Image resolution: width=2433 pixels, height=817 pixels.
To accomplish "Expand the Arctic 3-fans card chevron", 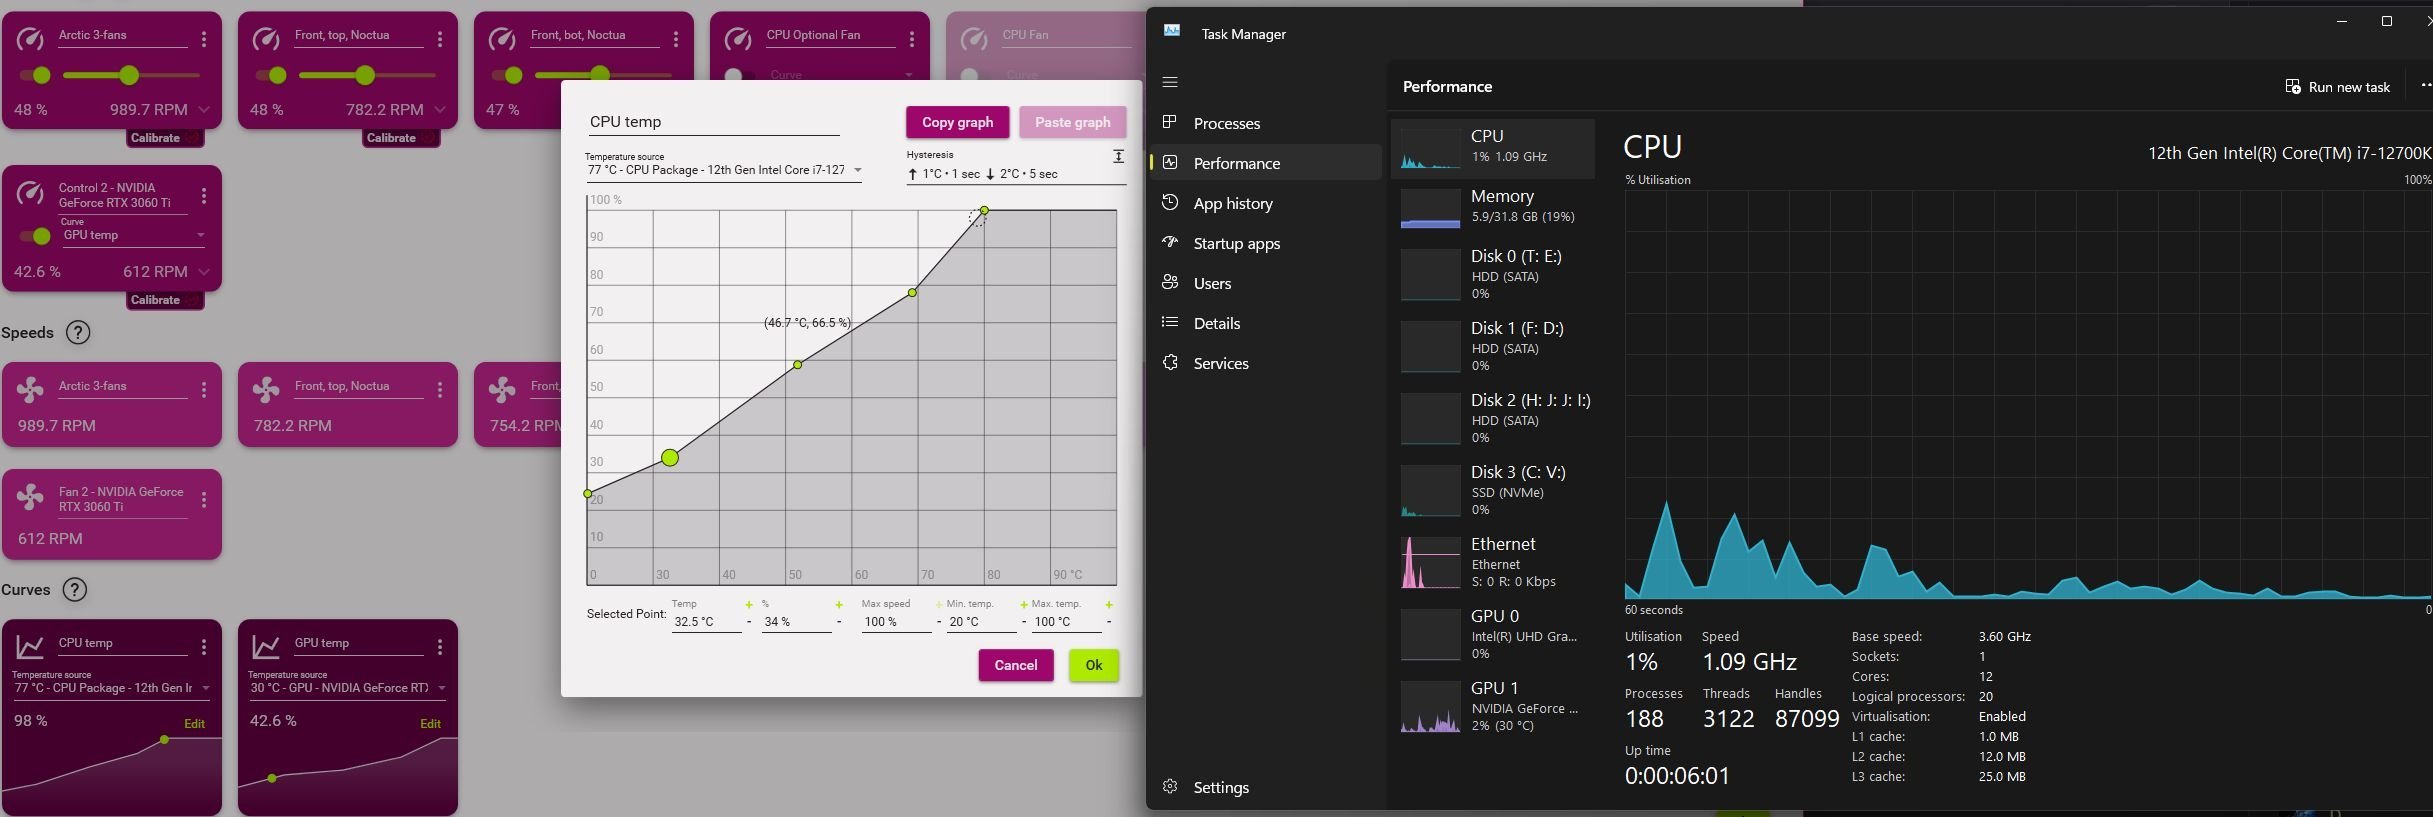I will 204,109.
